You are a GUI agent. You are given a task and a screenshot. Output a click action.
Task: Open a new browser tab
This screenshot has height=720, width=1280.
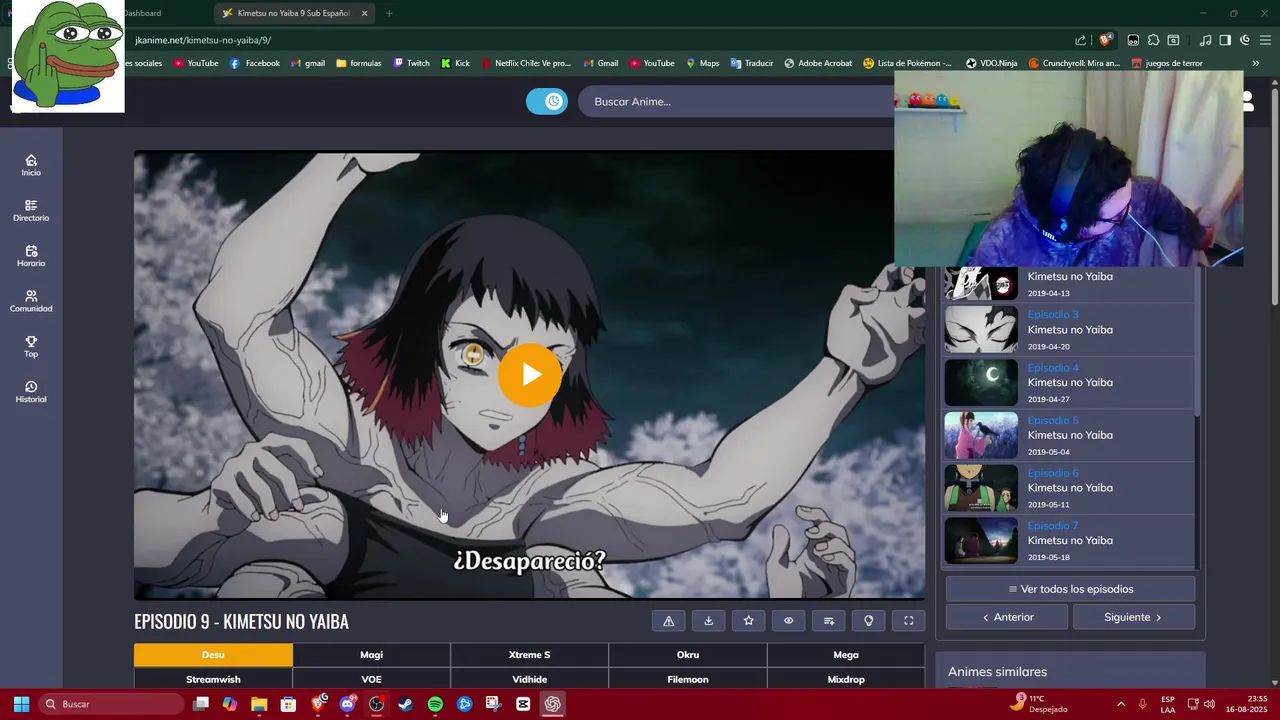tap(389, 13)
